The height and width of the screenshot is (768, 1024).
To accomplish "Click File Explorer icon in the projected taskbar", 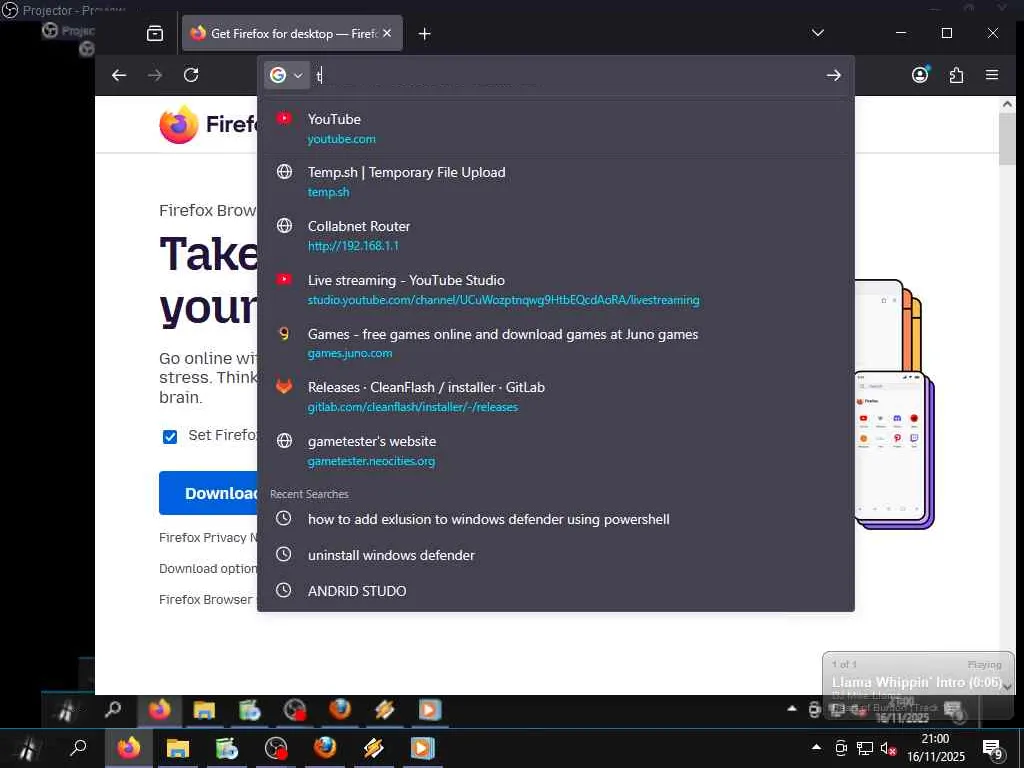I will [x=204, y=710].
